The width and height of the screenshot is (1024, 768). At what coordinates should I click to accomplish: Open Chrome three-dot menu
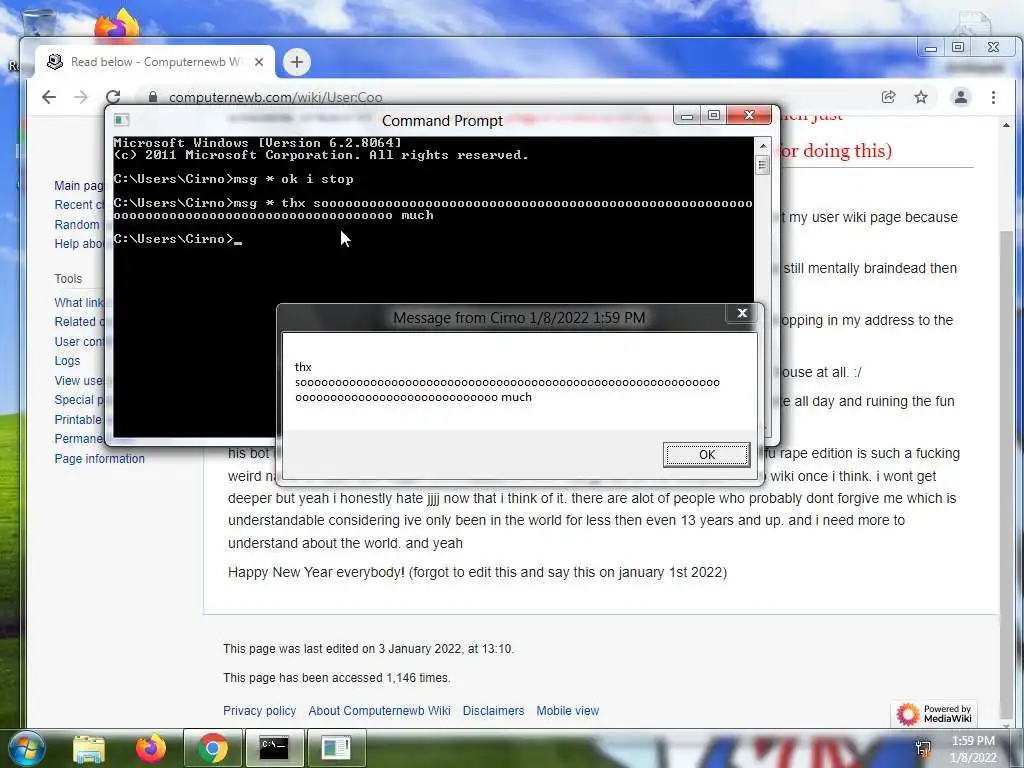click(x=993, y=97)
